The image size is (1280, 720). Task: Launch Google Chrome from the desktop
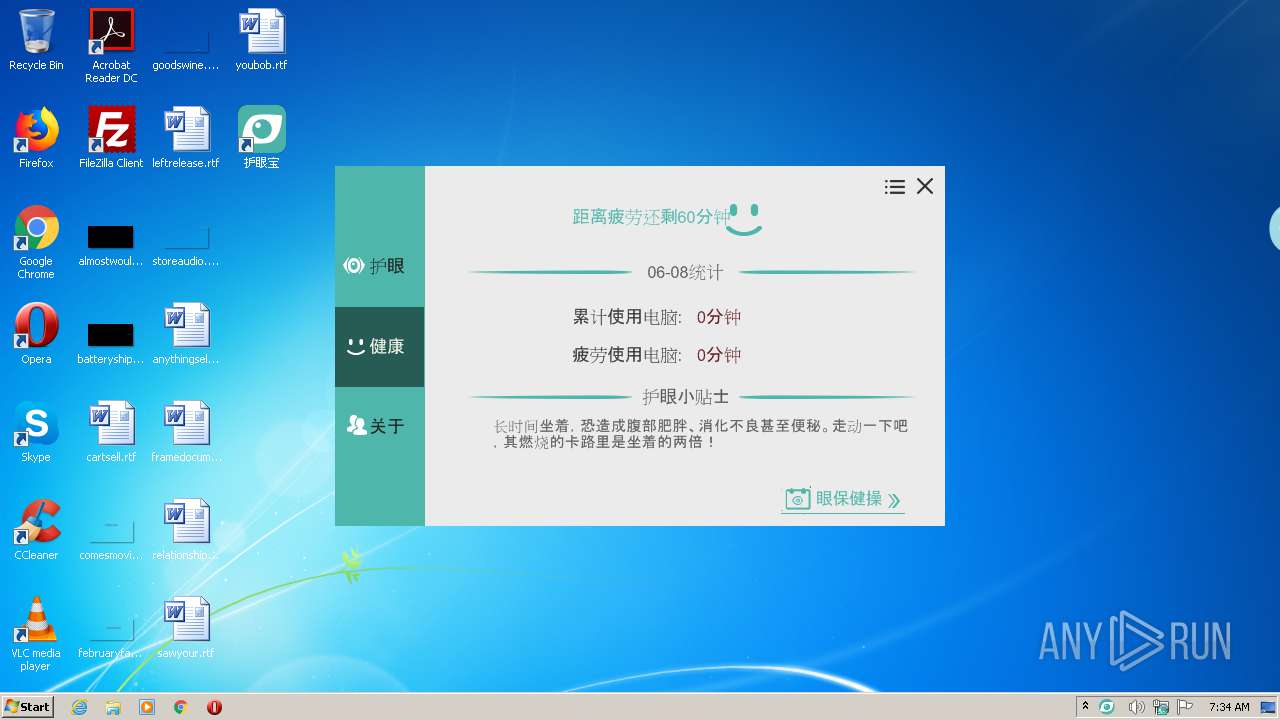click(x=36, y=242)
